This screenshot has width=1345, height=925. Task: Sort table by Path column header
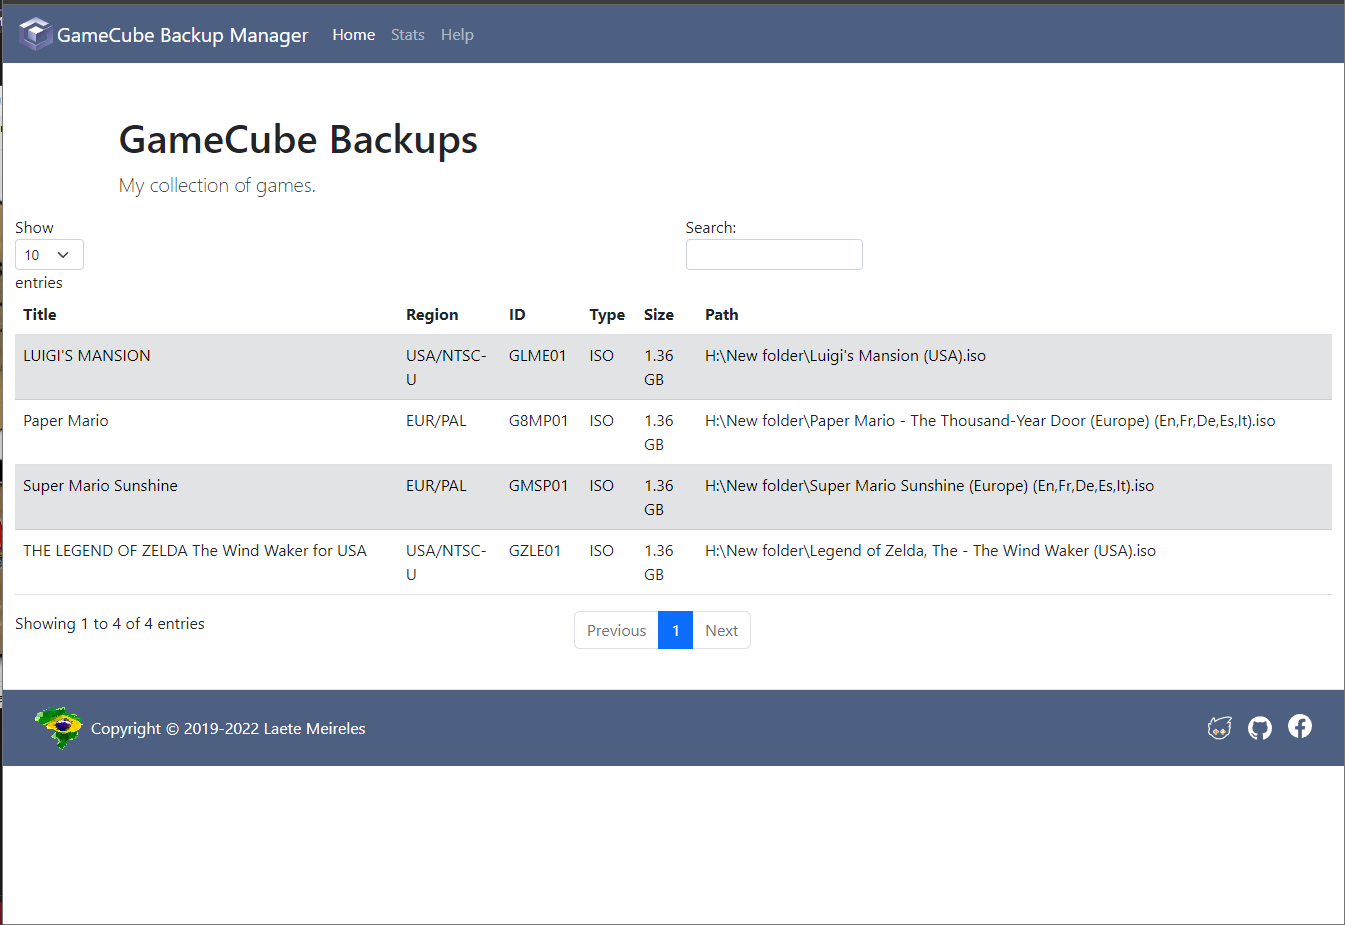pos(722,315)
